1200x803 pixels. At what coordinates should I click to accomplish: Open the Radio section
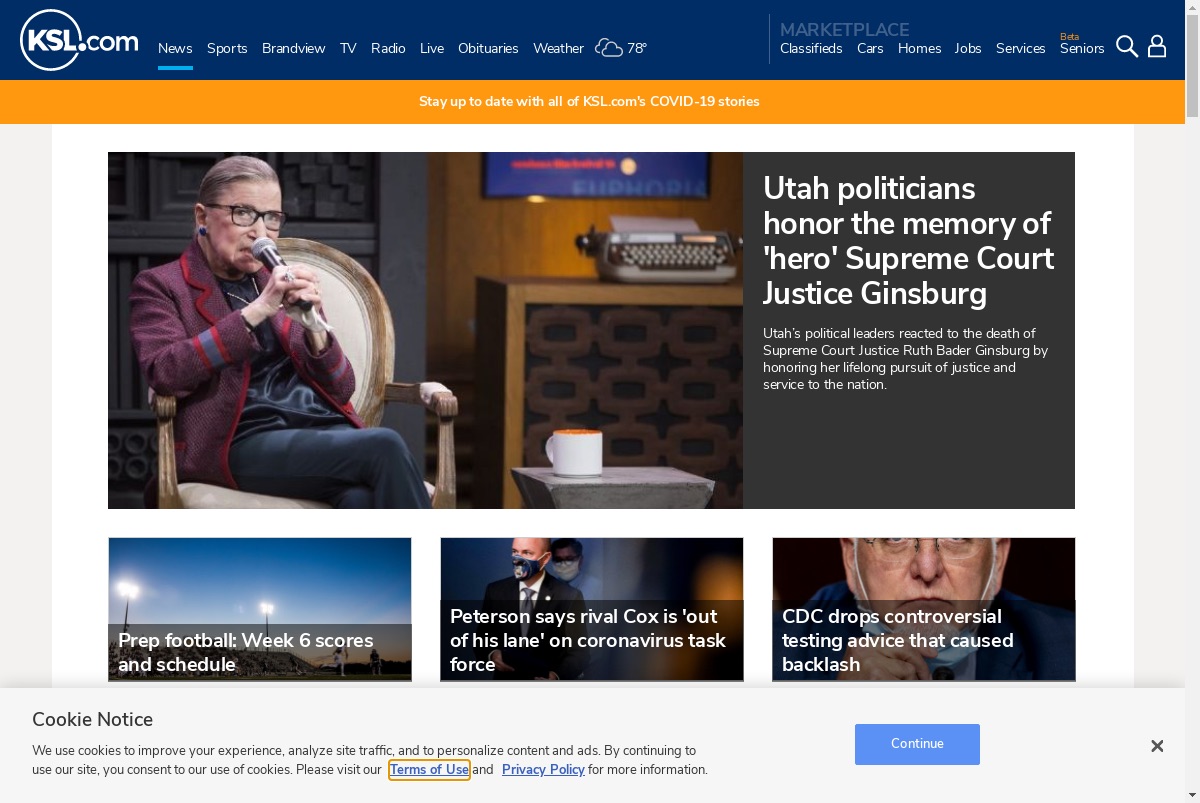(388, 48)
